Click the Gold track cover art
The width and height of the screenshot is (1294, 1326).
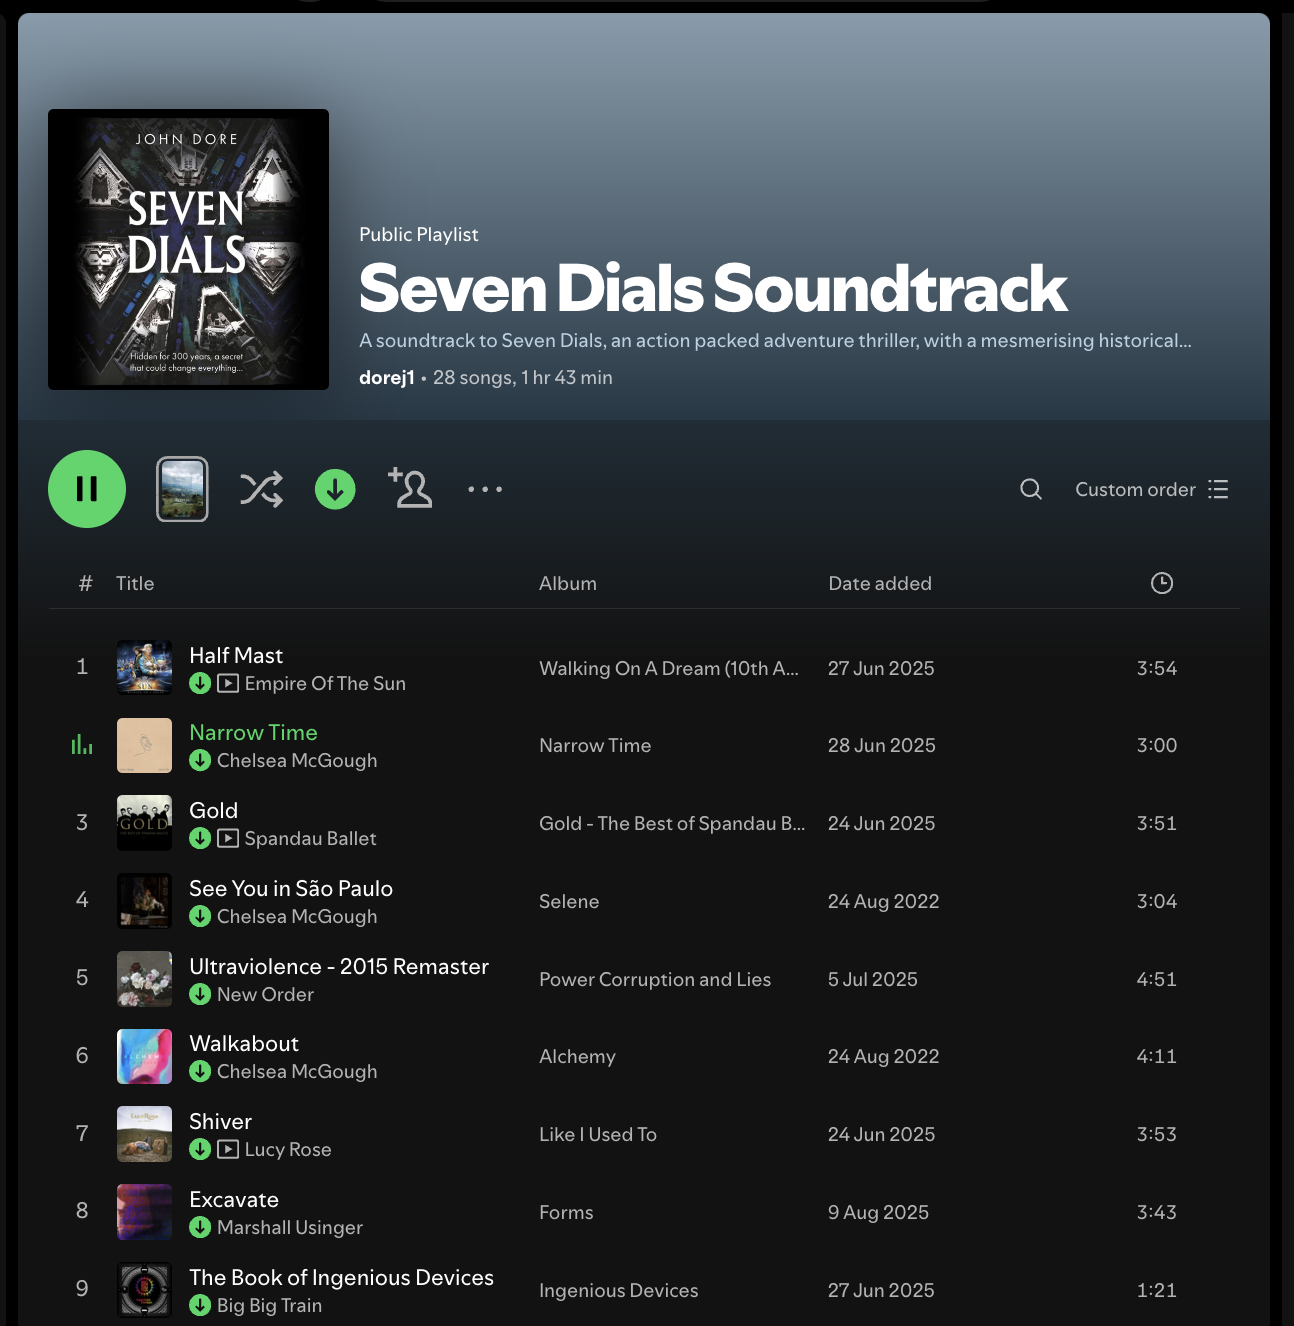[x=144, y=822]
